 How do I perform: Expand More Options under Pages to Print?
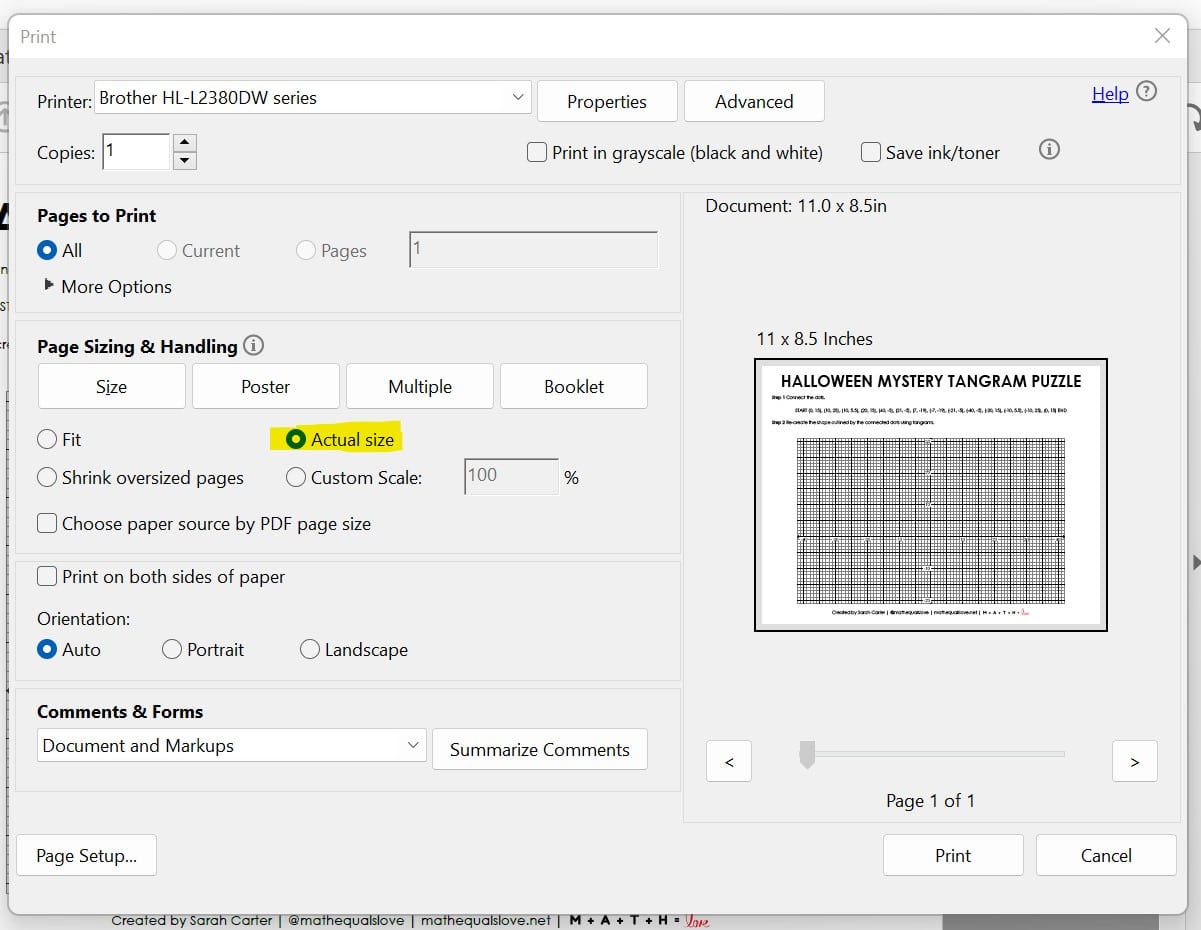point(50,286)
